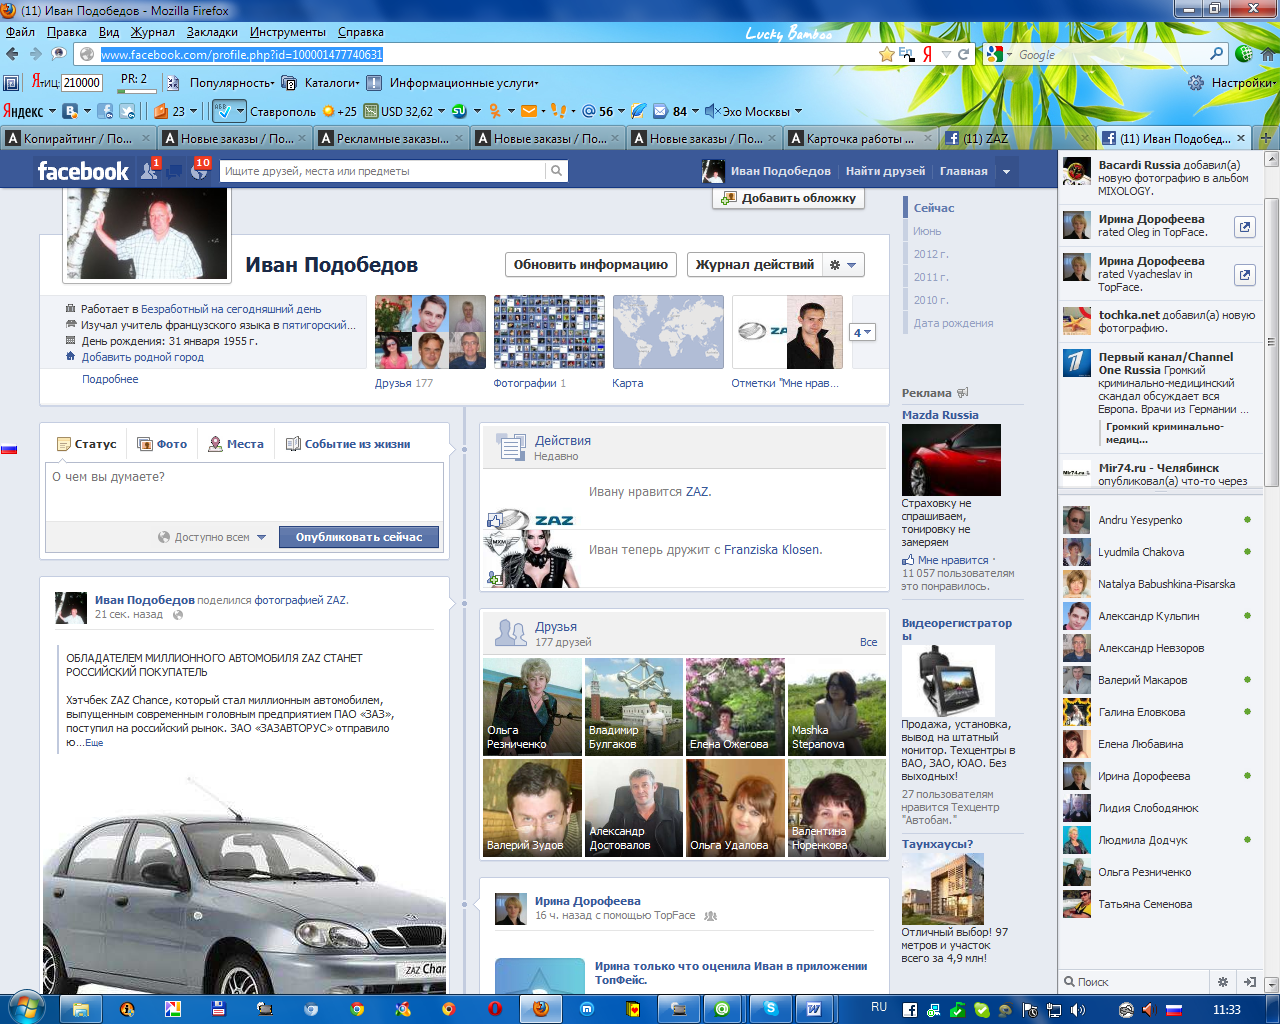Open chat sidebar settings gear
This screenshot has height=1024, width=1280.
click(1222, 982)
